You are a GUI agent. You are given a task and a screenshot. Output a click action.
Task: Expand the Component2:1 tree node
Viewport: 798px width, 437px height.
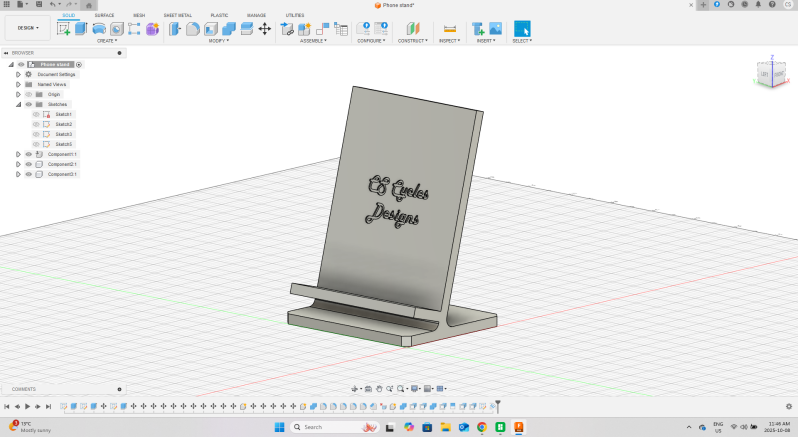18,164
